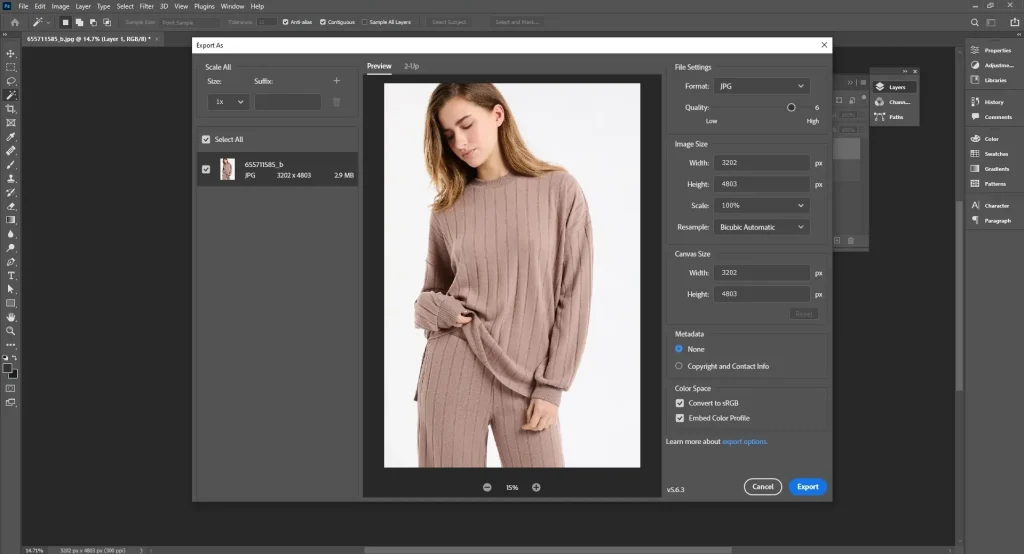Select the Move tool
Image resolution: width=1024 pixels, height=554 pixels.
point(10,54)
